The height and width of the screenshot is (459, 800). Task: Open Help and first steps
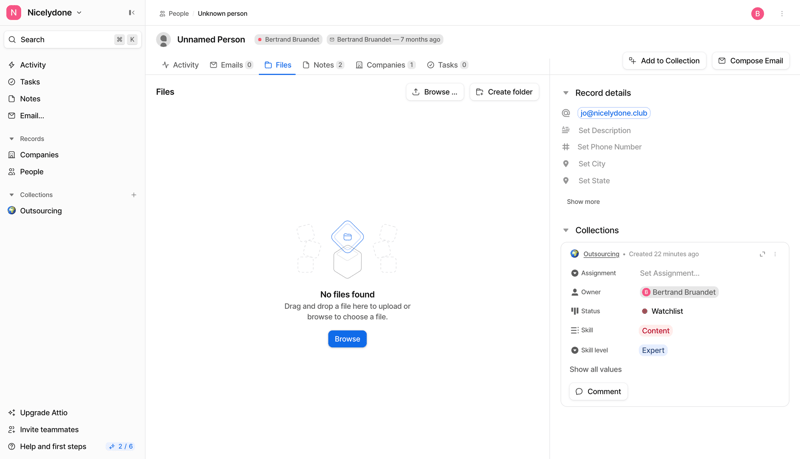(53, 446)
